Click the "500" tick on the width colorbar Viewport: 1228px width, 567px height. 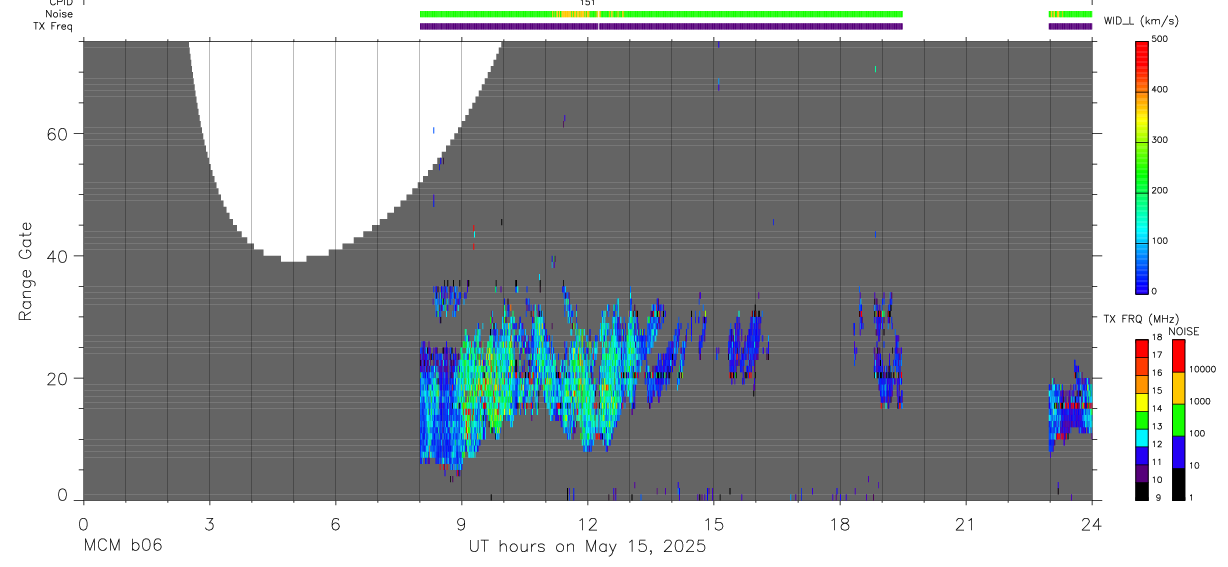(x=1160, y=39)
